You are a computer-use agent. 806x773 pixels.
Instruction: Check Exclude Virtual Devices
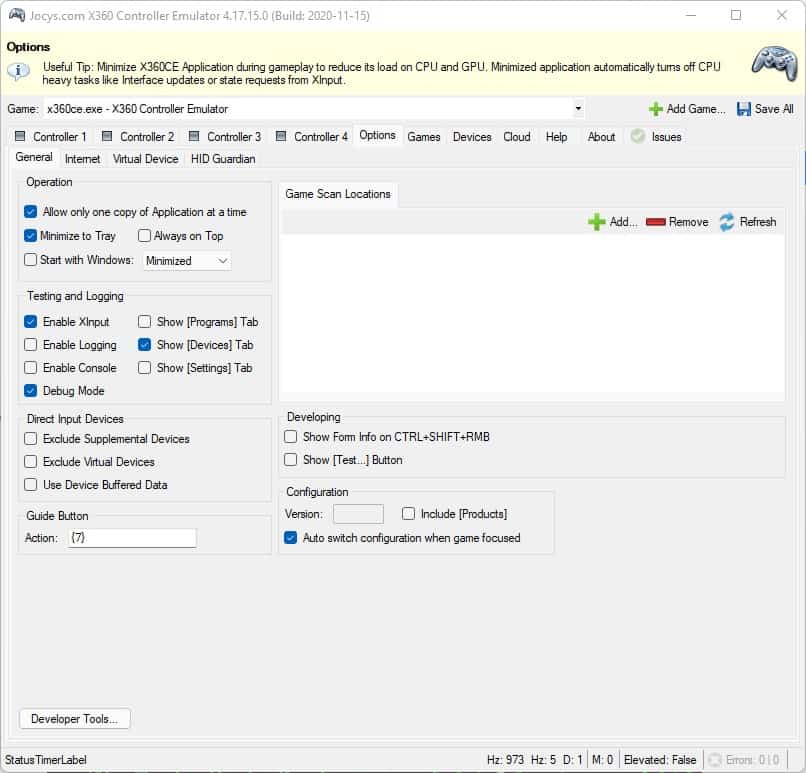click(30, 462)
